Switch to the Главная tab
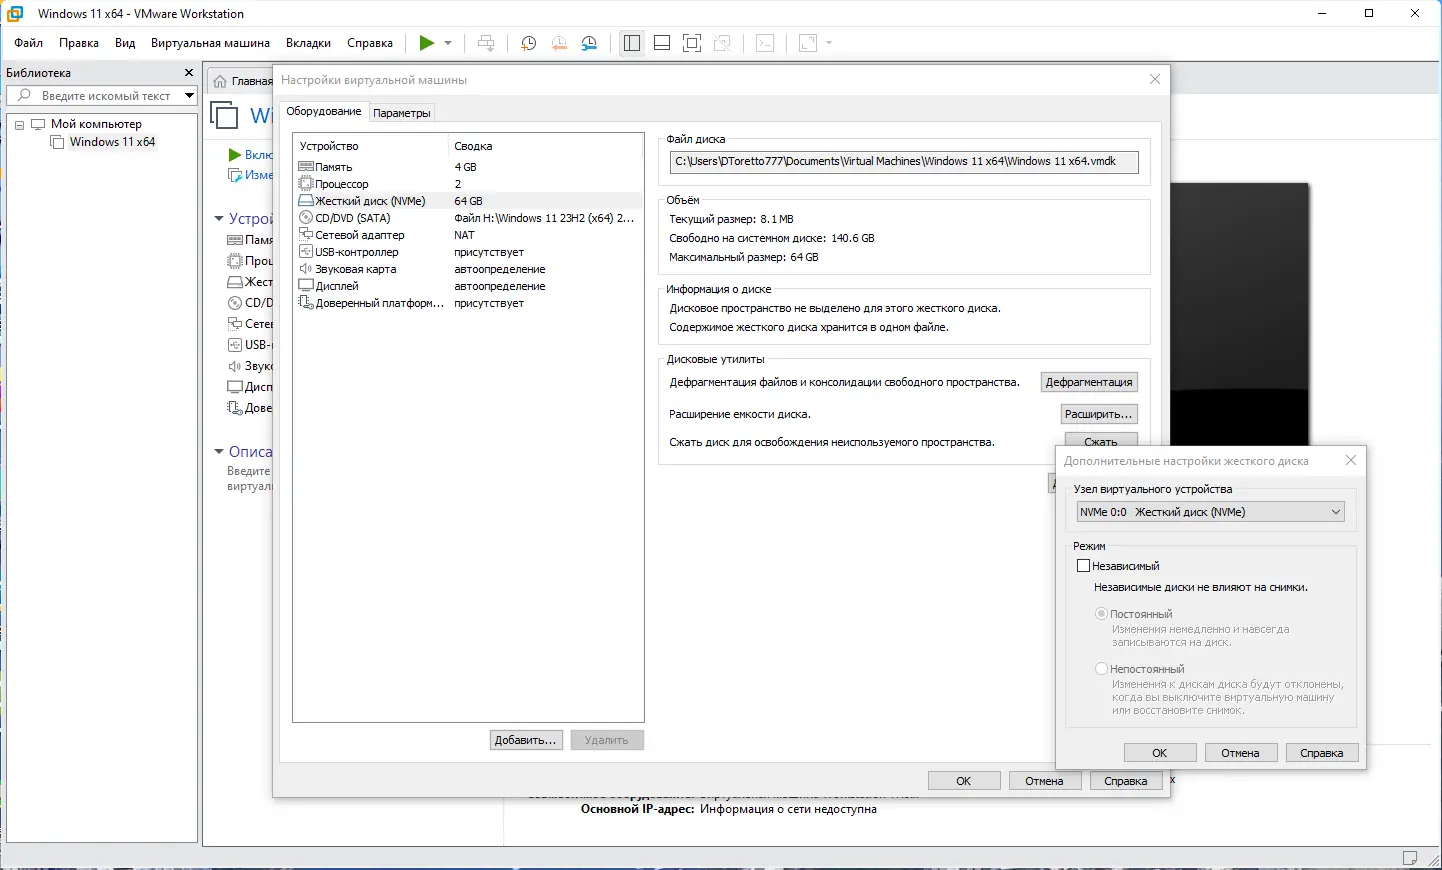The width and height of the screenshot is (1442, 870). 242,81
